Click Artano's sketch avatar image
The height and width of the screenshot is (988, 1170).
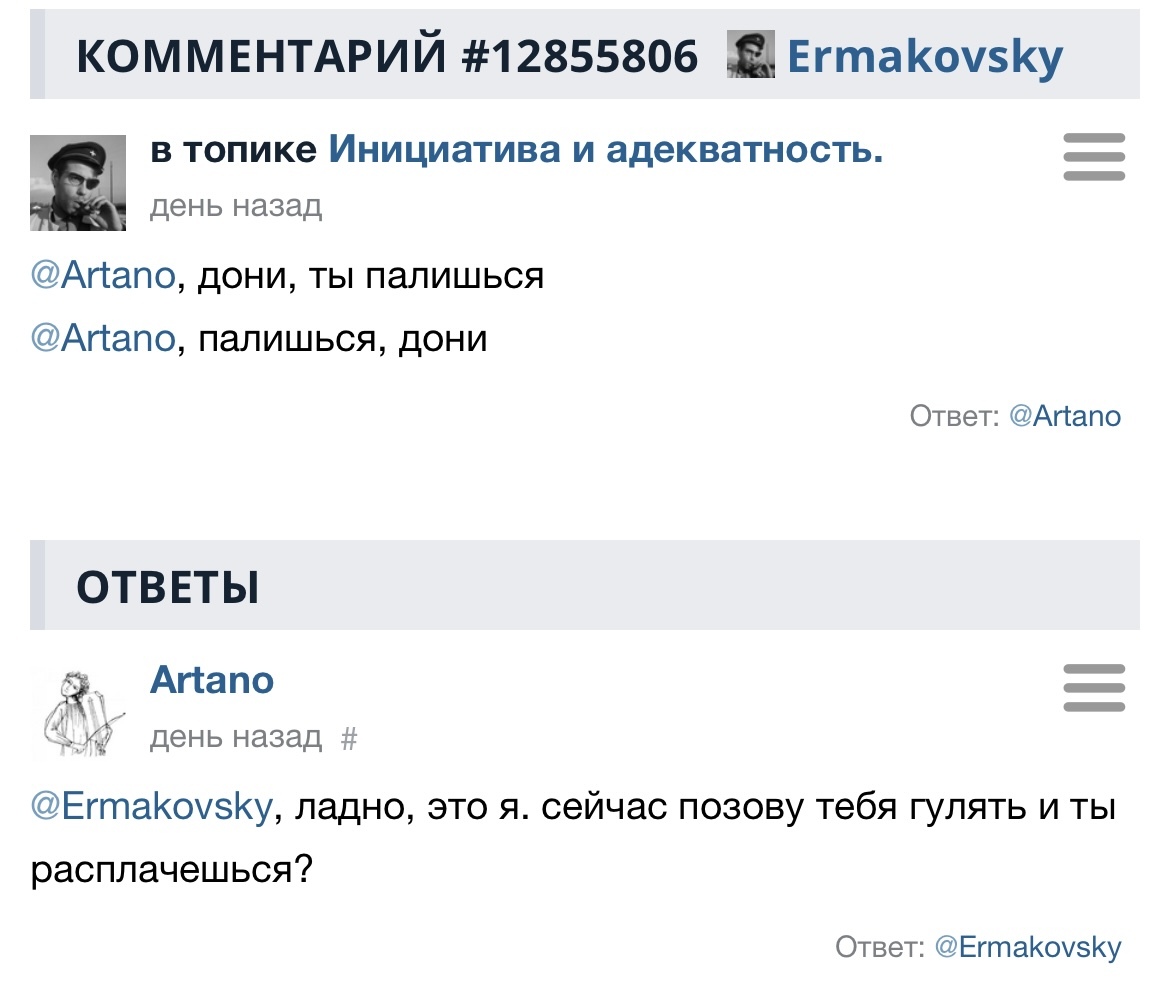tap(78, 710)
